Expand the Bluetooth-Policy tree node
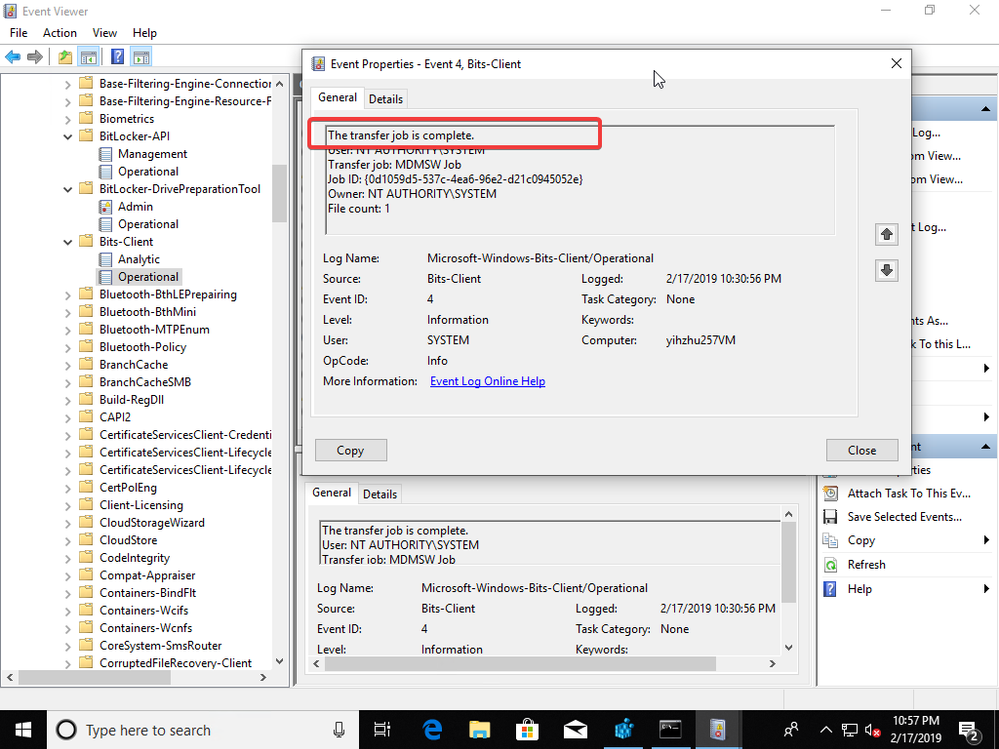Screen dimensions: 999x749 pos(68,347)
